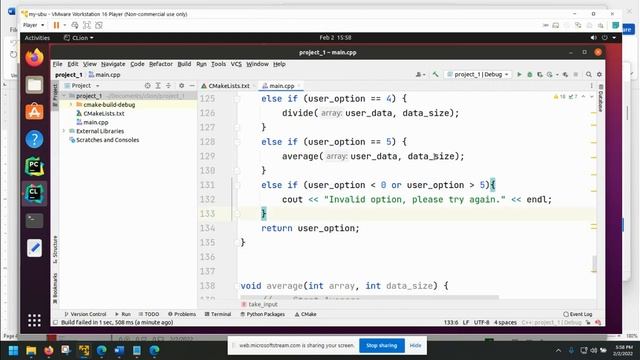640x360 pixels.
Task: Expand the cmake-build-debug folder
Action: pyautogui.click(x=71, y=105)
